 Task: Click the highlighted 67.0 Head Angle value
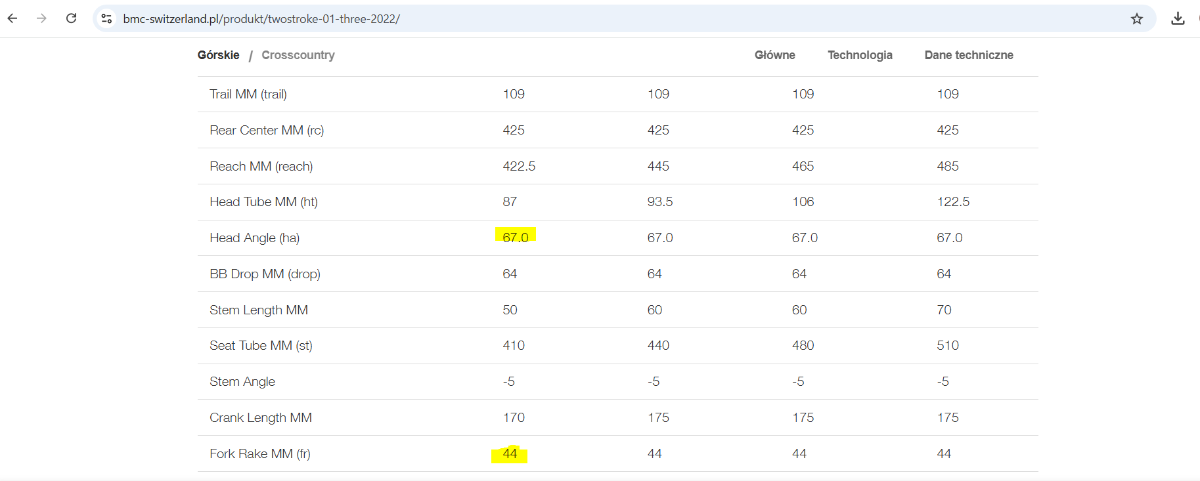point(515,238)
